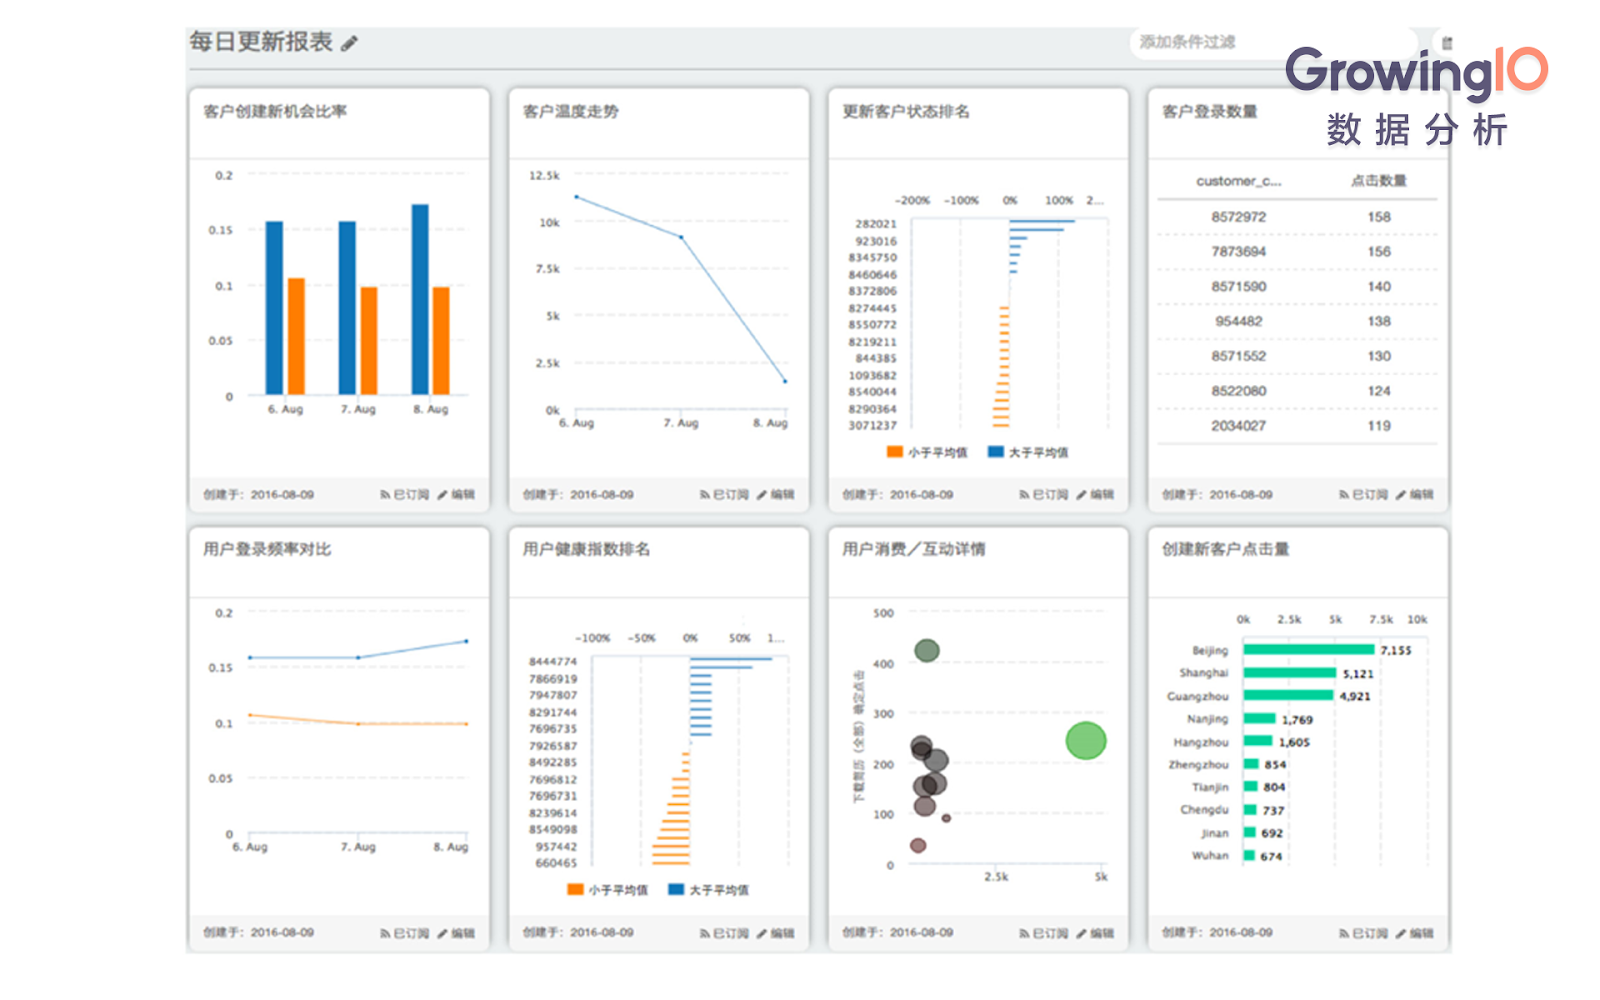Select table row 8571590
This screenshot has width=1600, height=1000.
(1297, 287)
